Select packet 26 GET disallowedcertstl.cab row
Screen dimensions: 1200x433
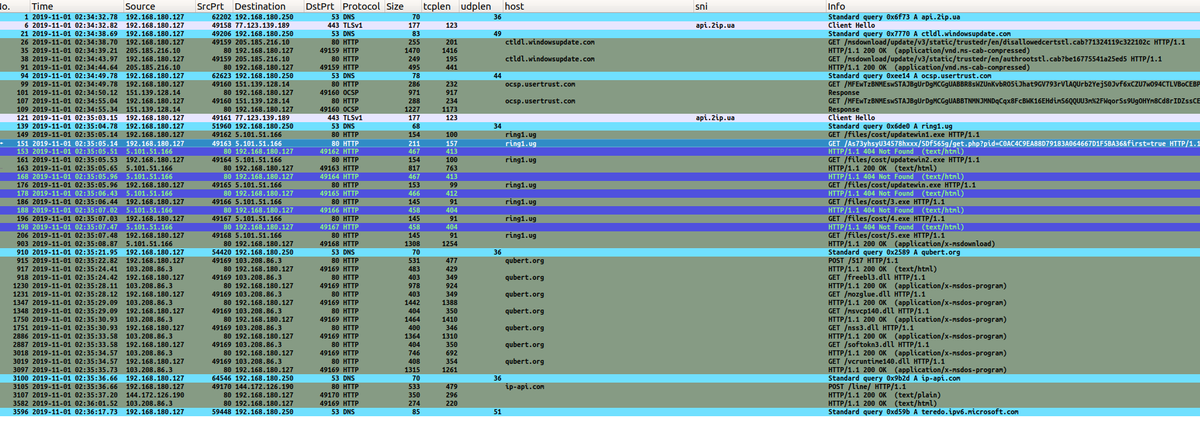point(600,42)
